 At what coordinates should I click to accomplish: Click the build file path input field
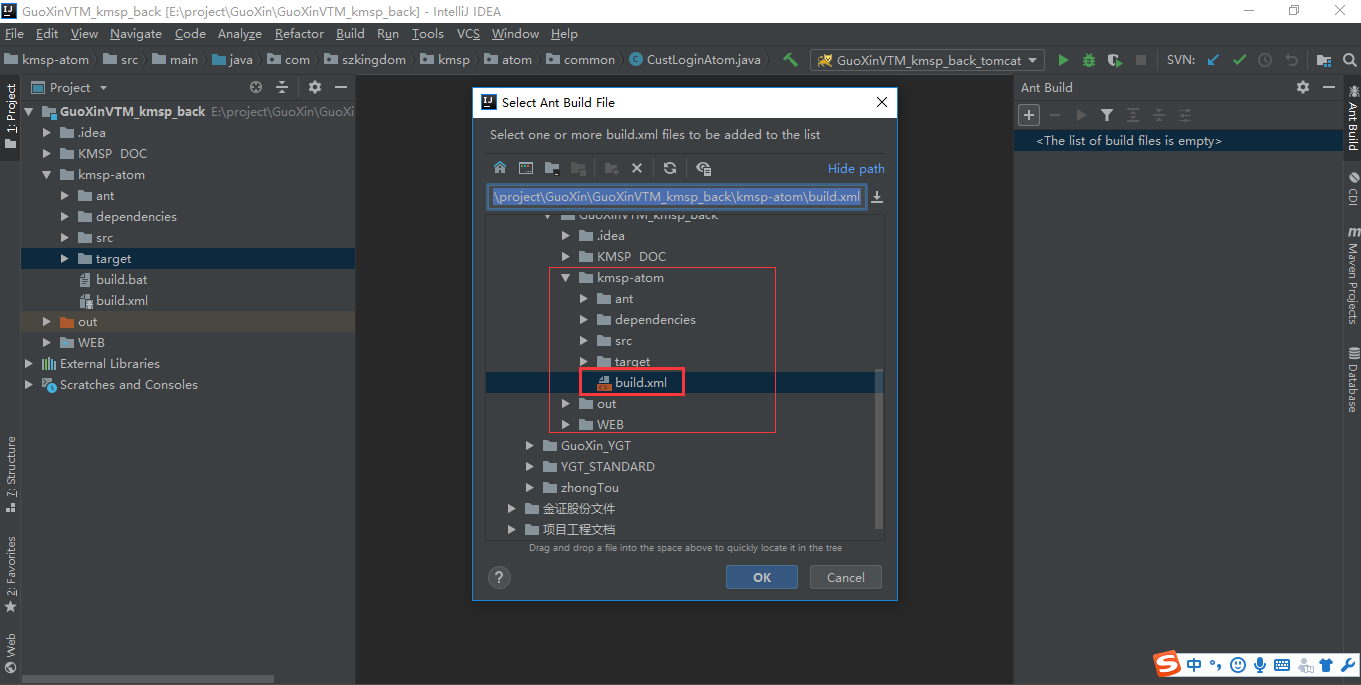tap(677, 197)
